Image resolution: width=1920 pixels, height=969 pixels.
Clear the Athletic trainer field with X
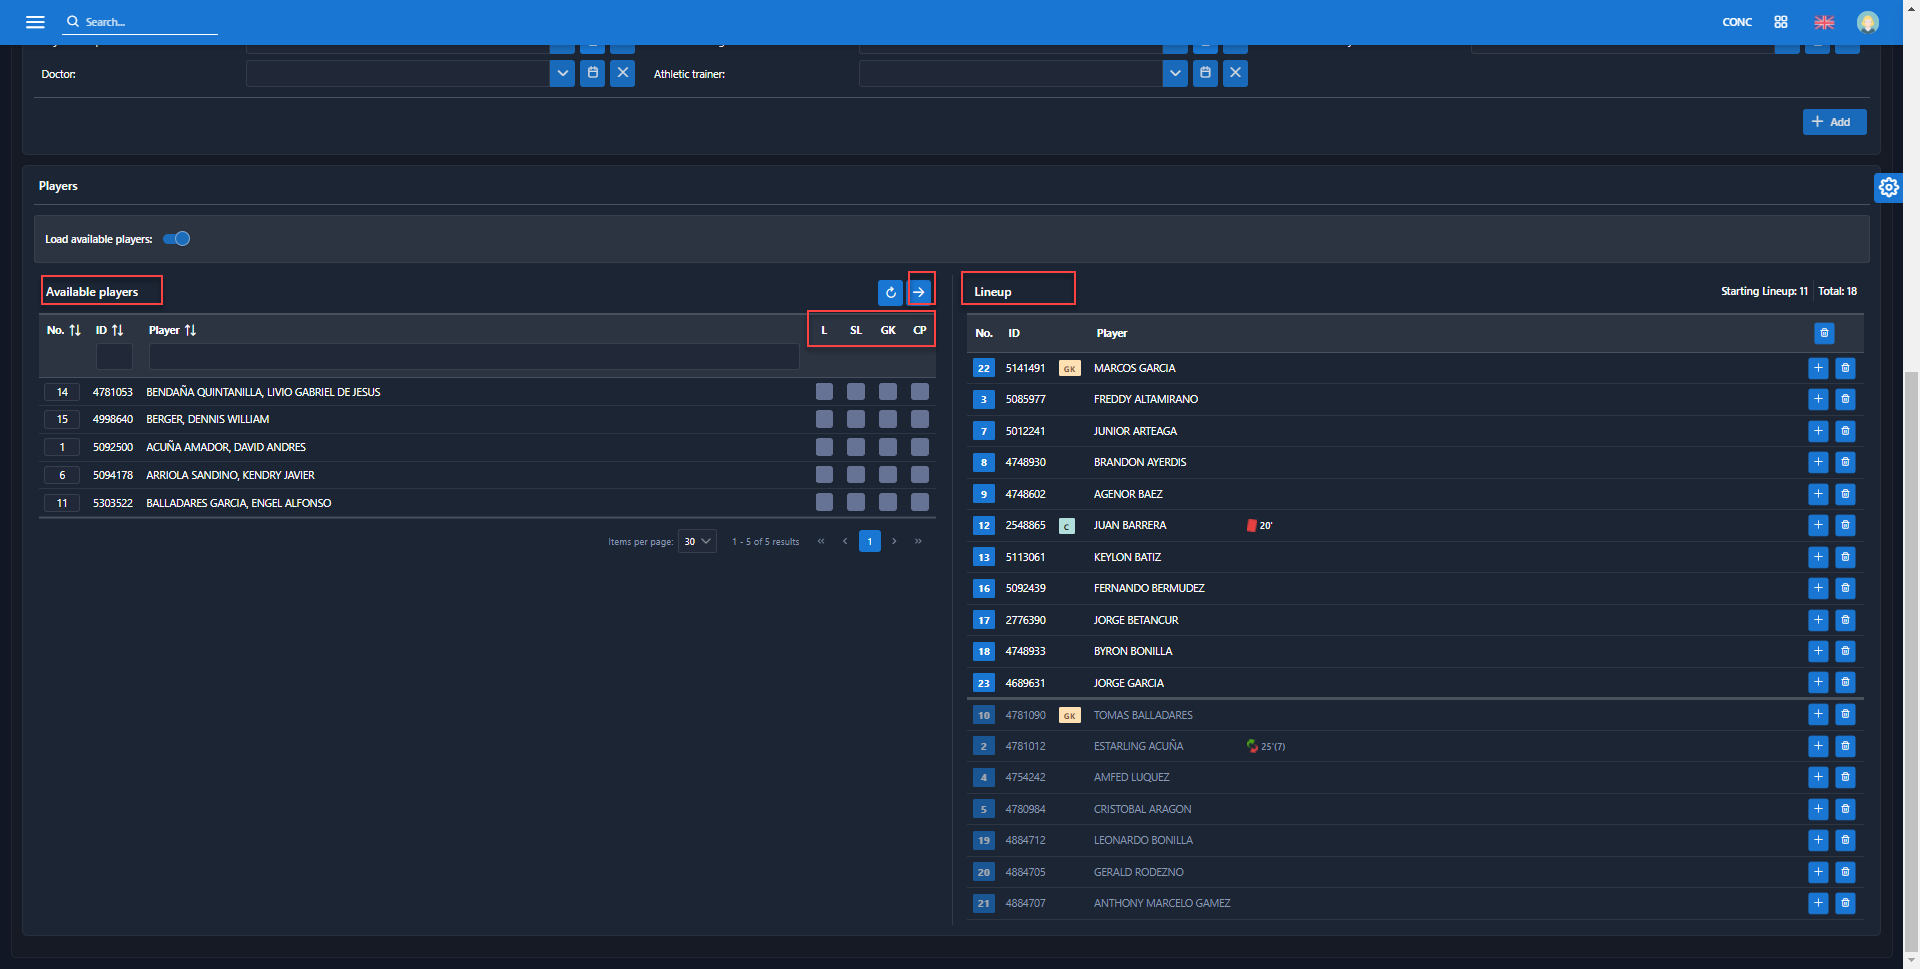tap(1235, 73)
